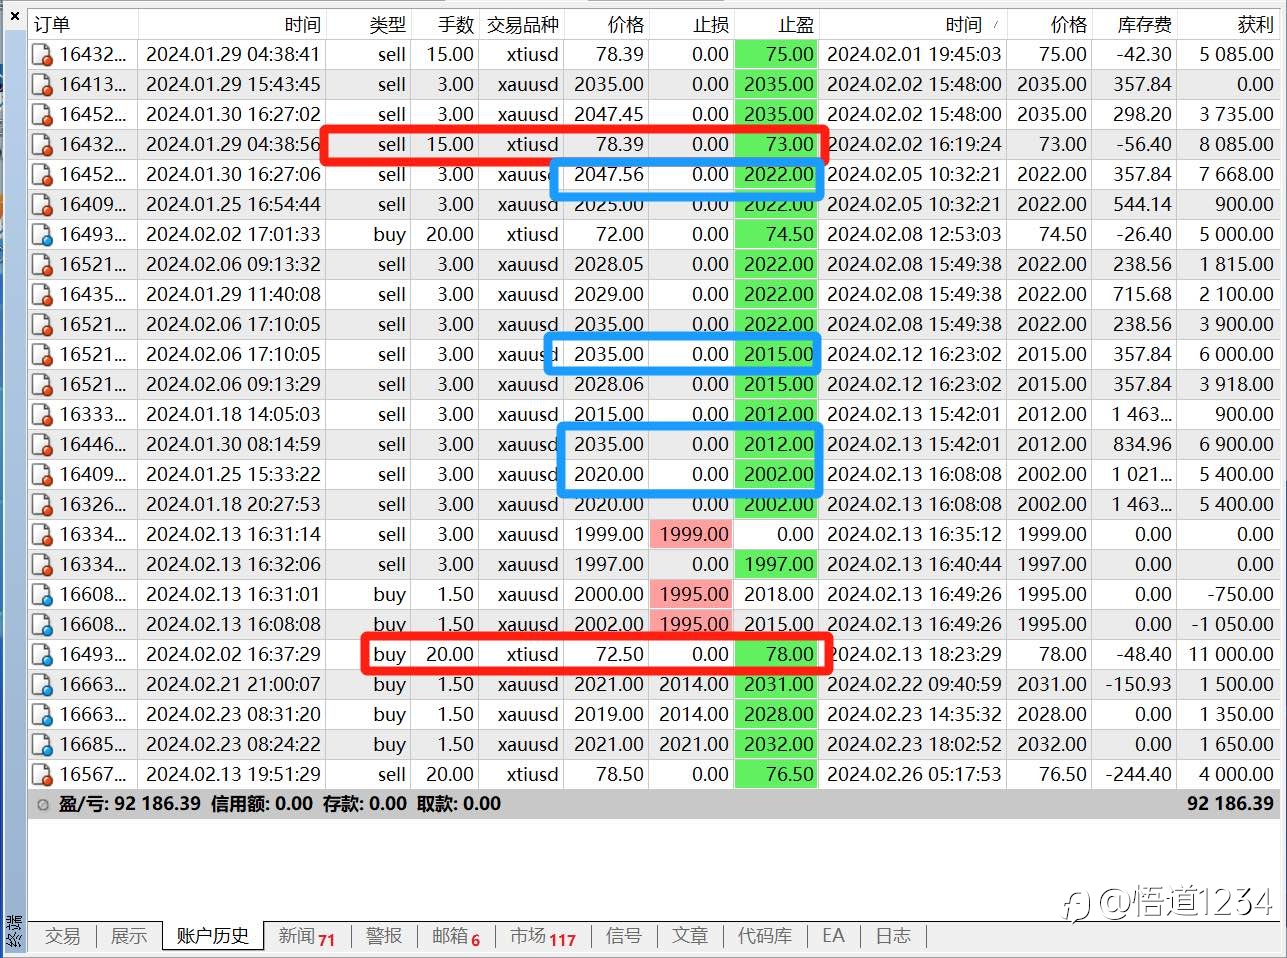The image size is (1287, 958).
Task: Click the summary icon beside 盈/亏 balance line
Action: pyautogui.click(x=42, y=804)
